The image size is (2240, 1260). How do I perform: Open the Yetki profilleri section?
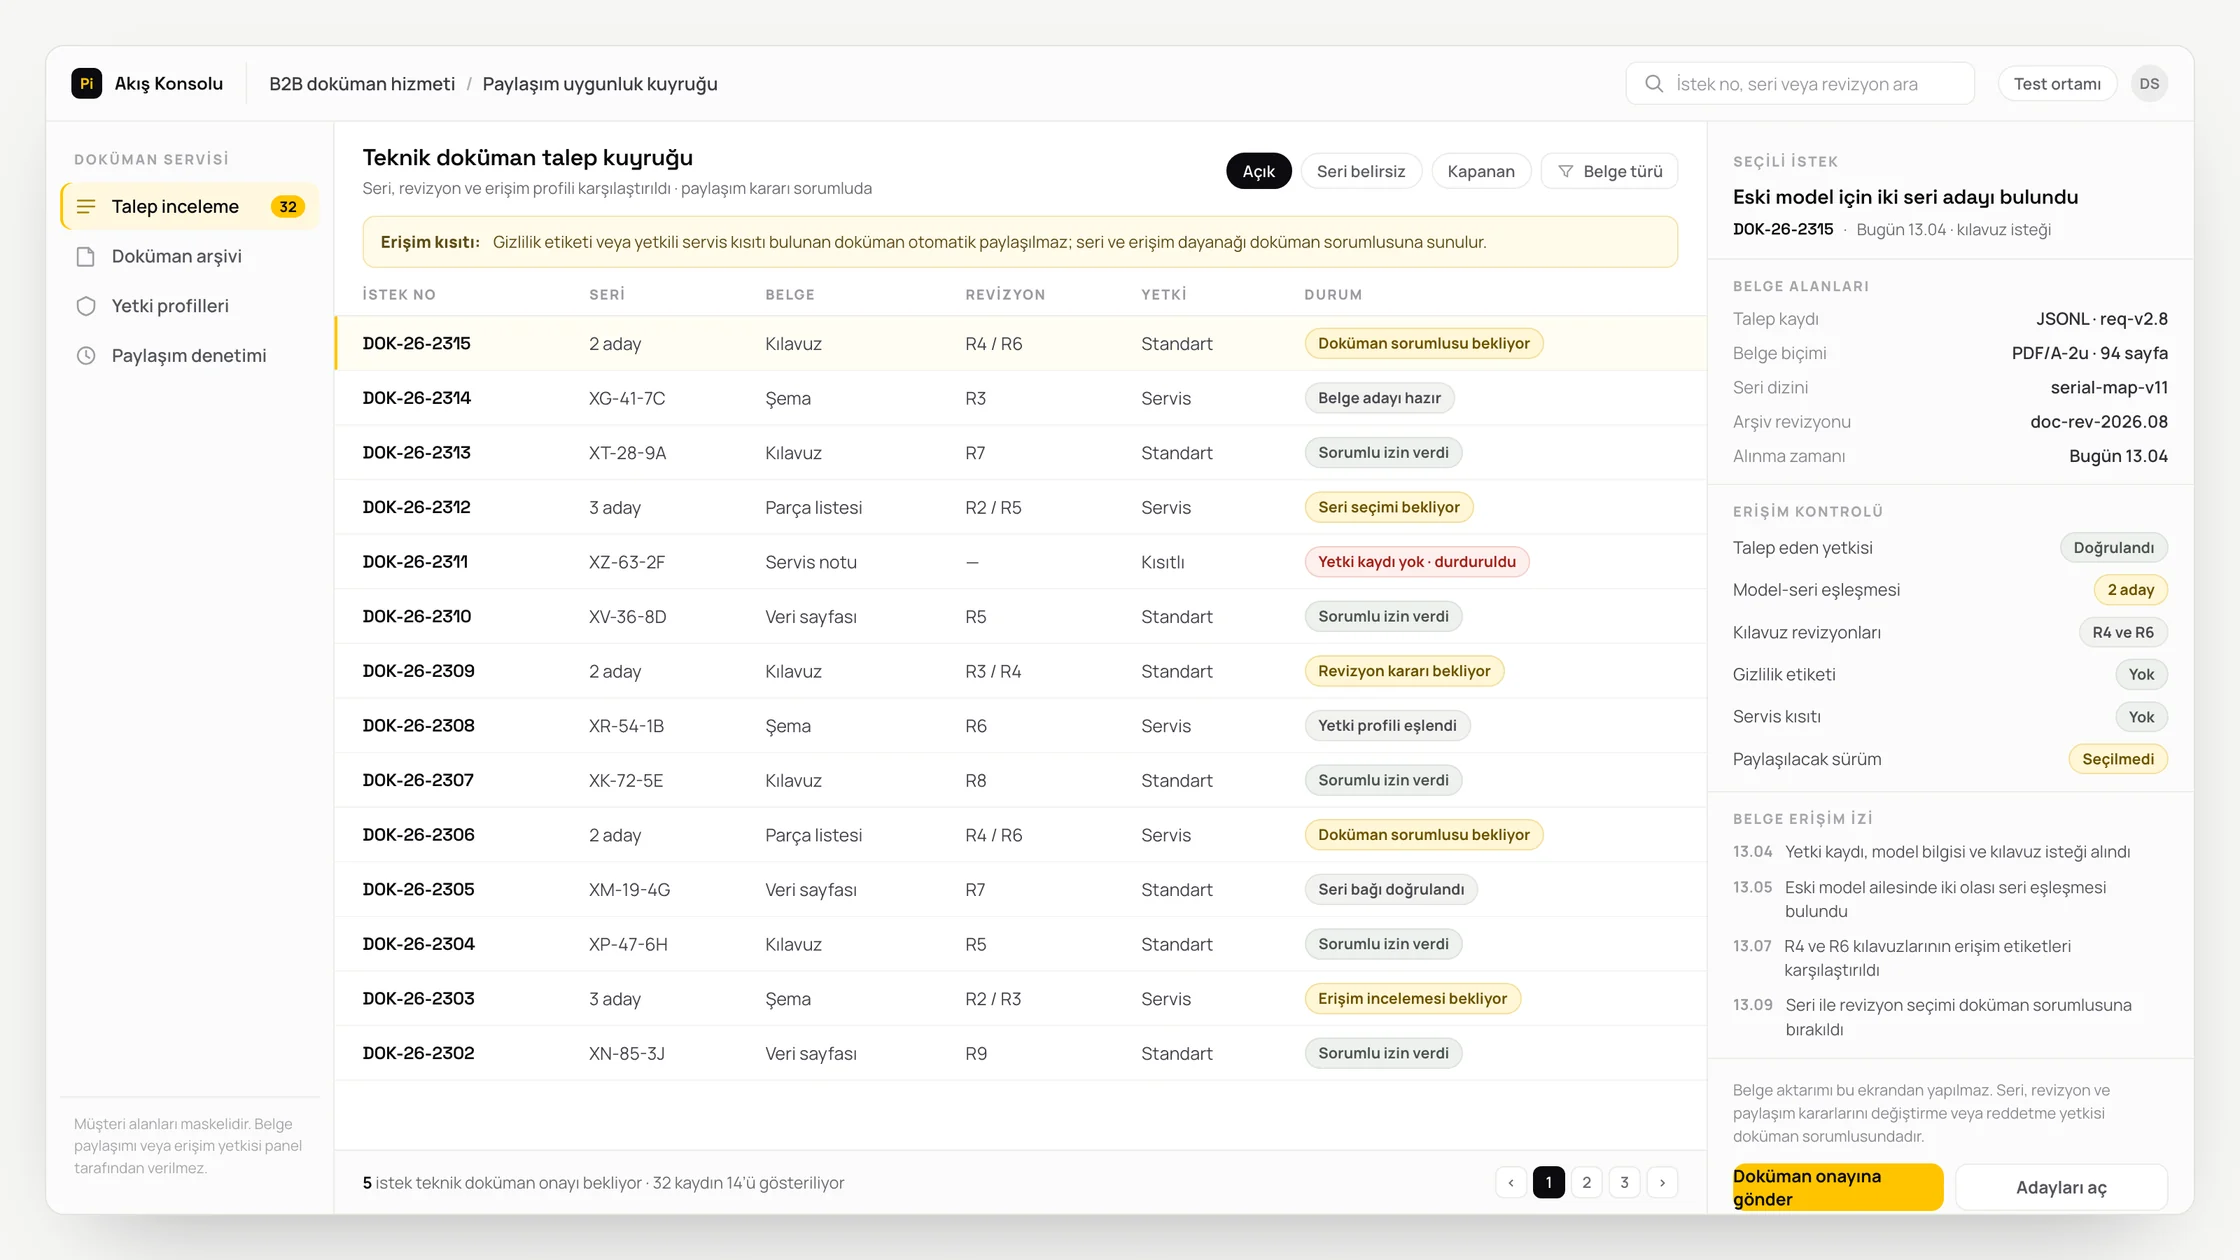coord(190,306)
